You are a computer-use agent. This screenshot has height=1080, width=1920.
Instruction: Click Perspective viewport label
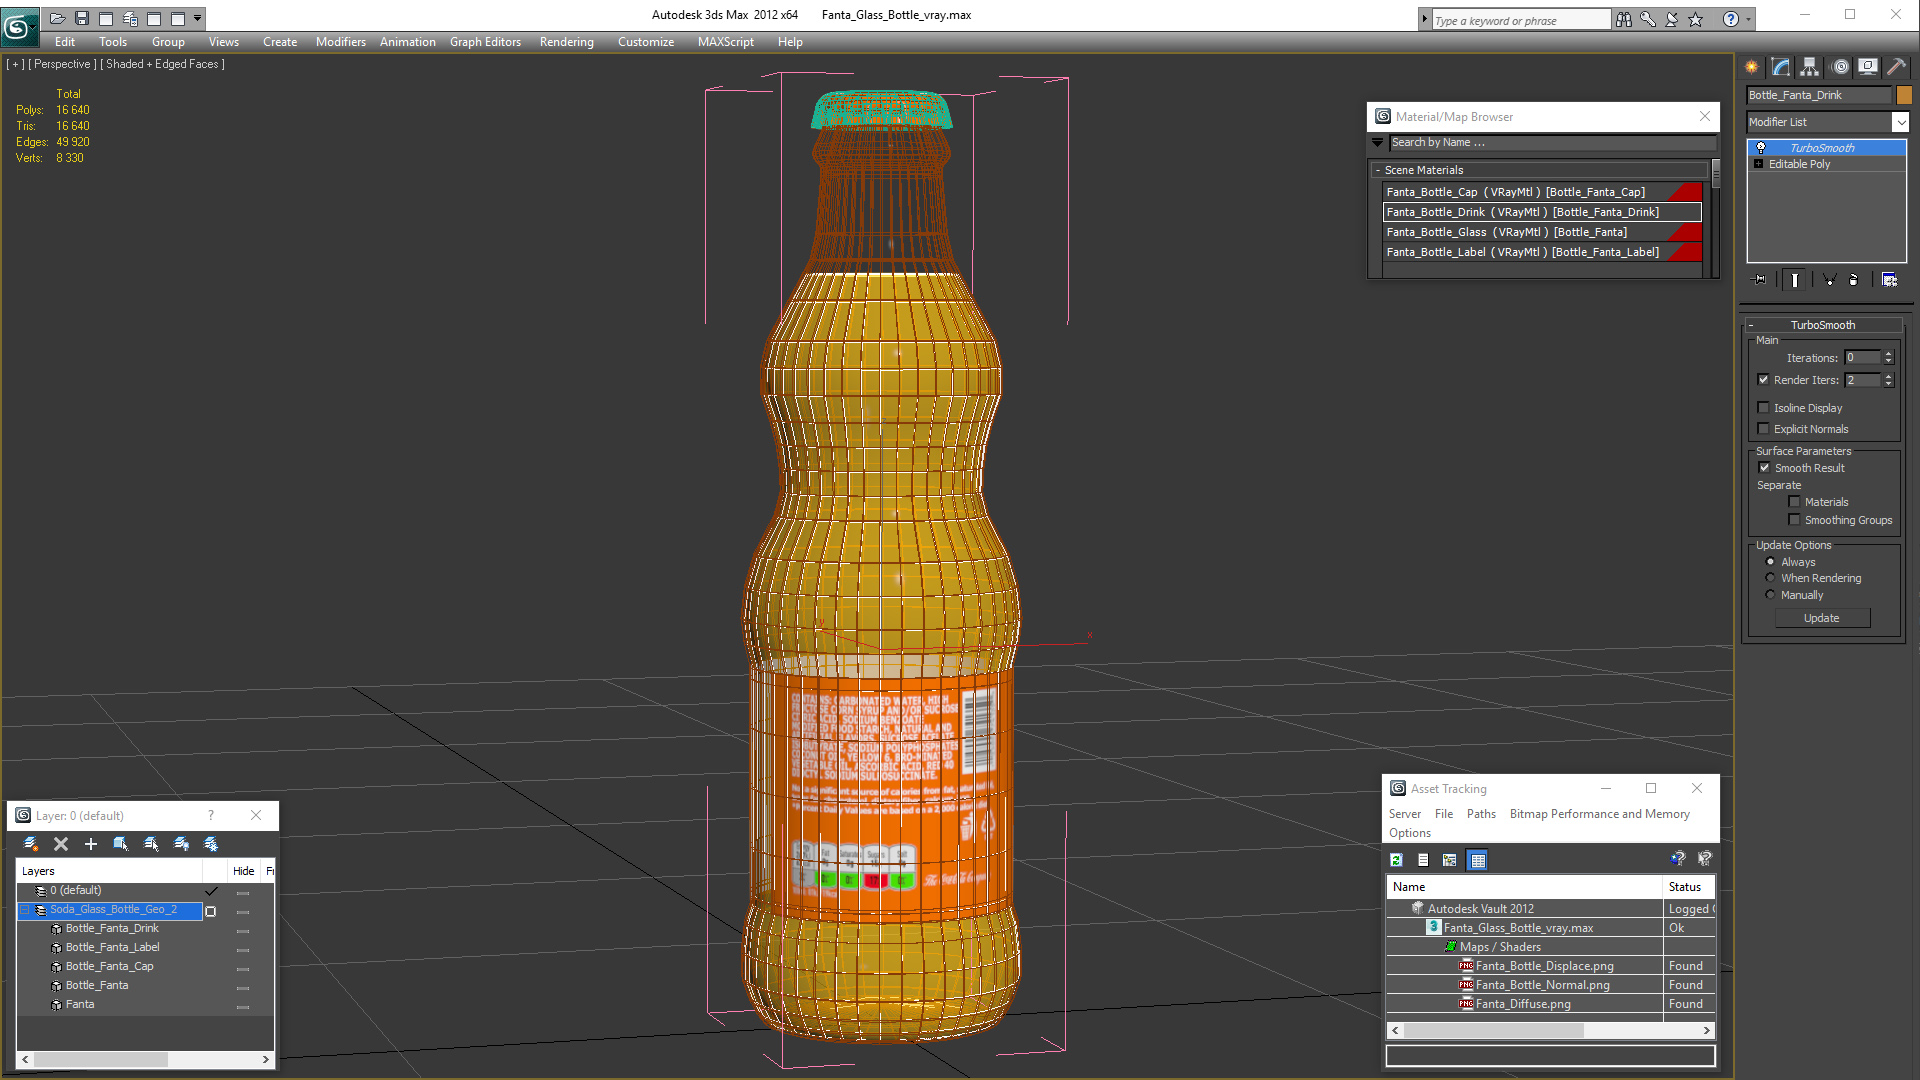[x=63, y=64]
